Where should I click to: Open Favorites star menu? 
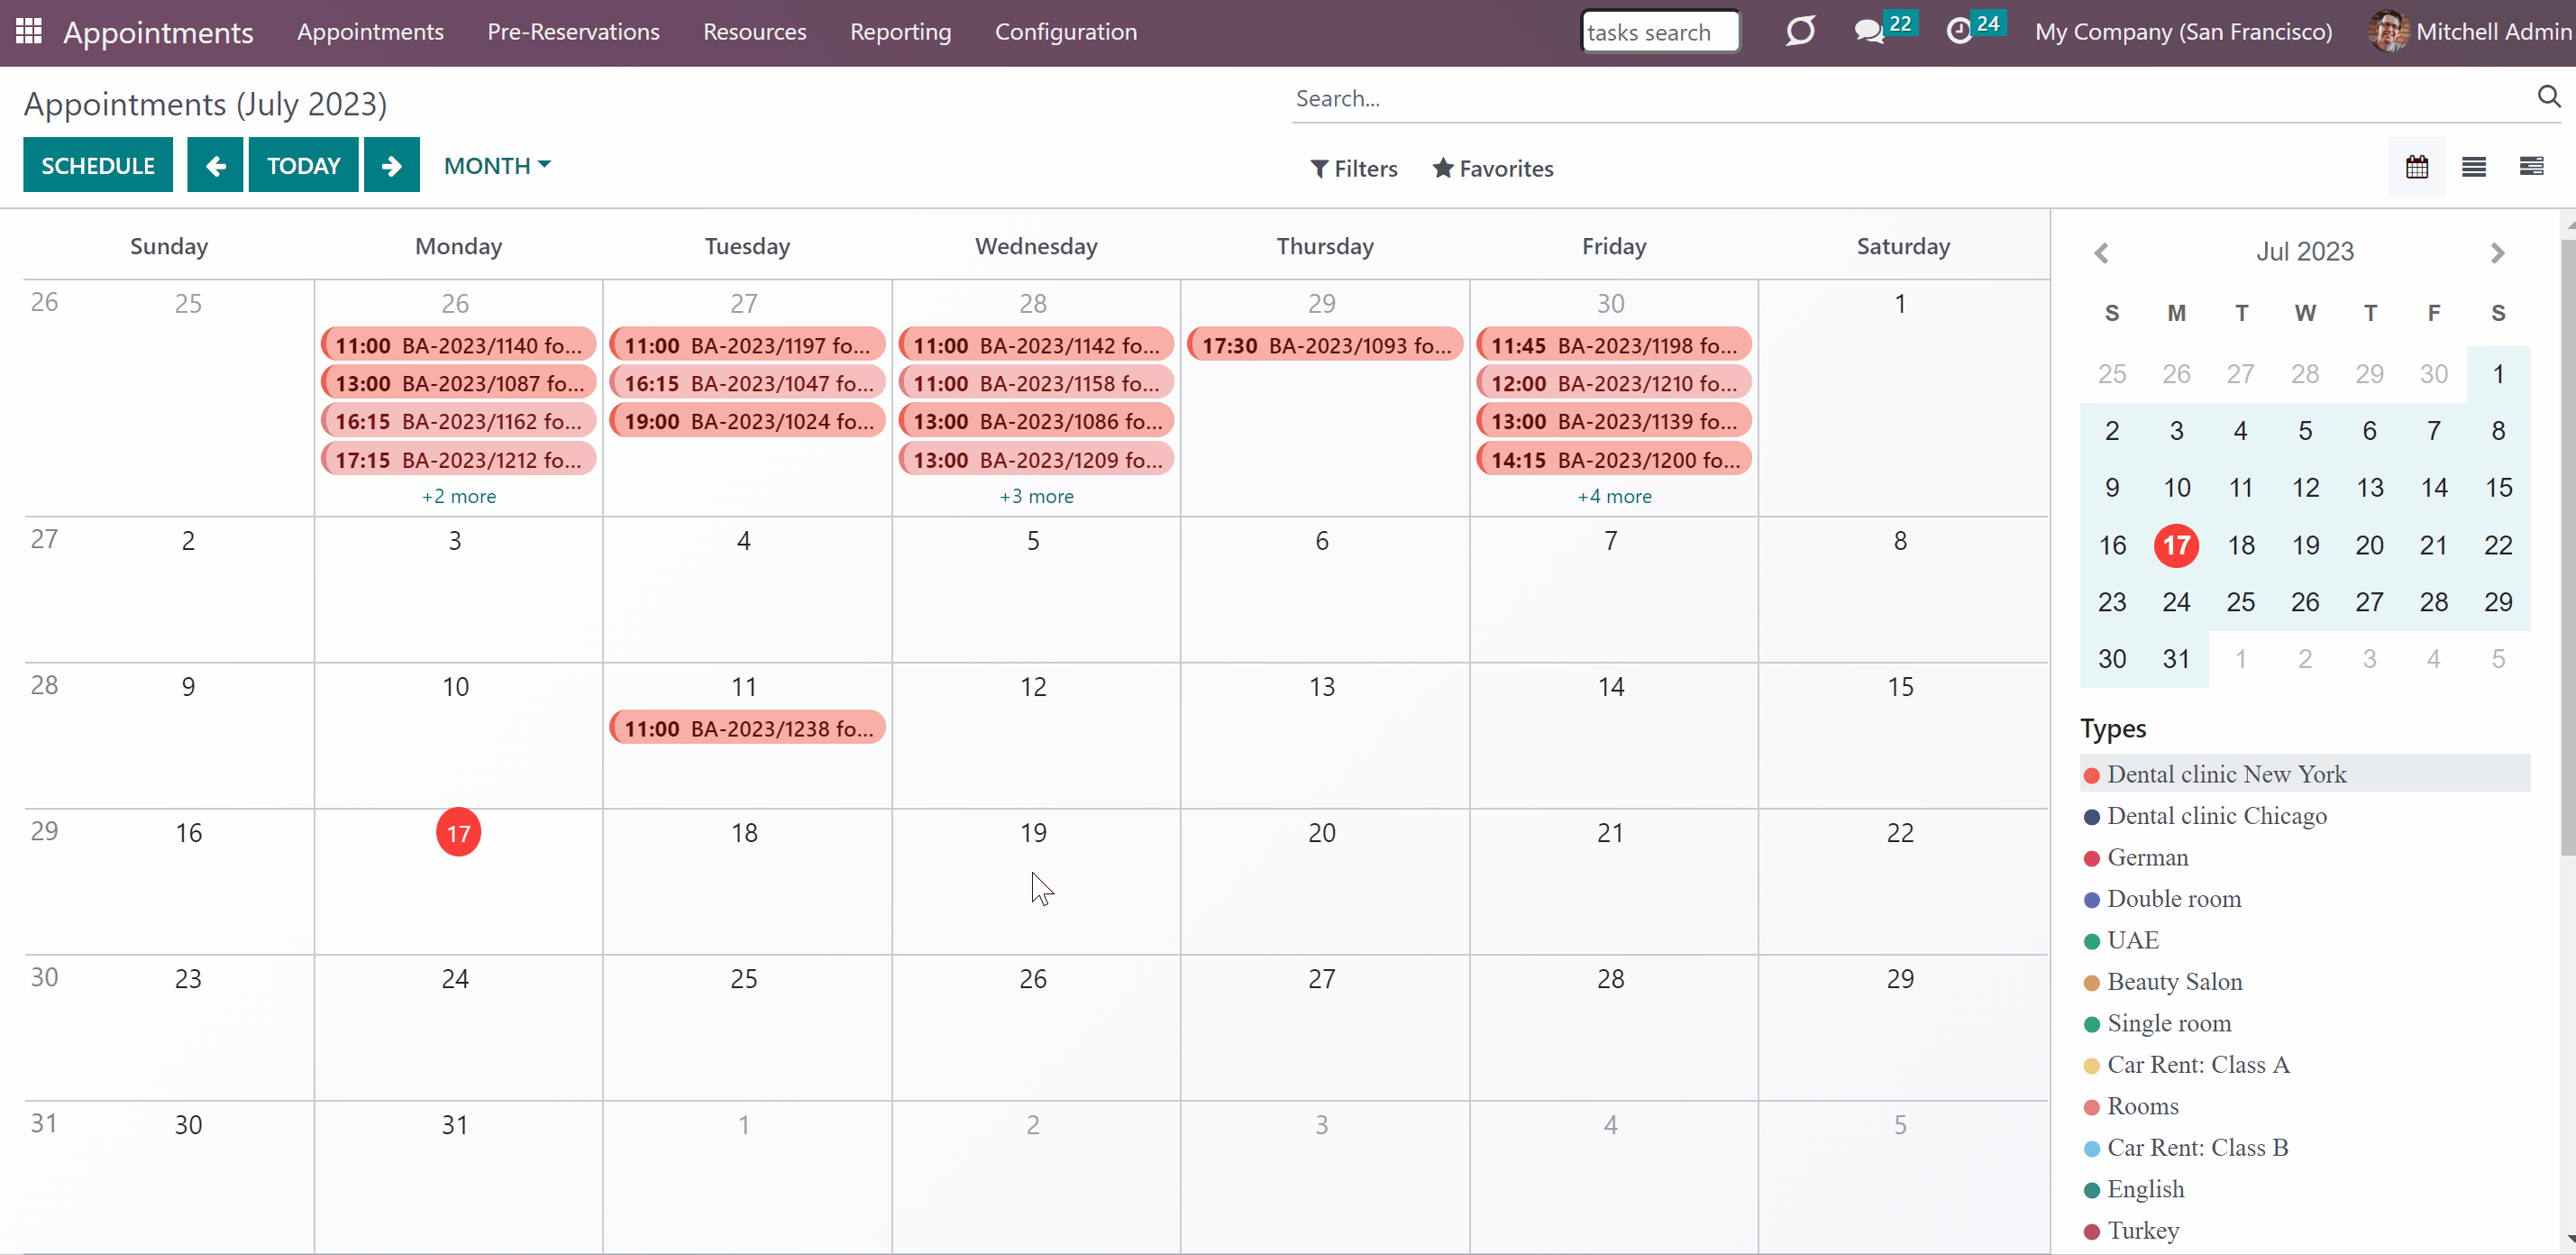(1493, 168)
